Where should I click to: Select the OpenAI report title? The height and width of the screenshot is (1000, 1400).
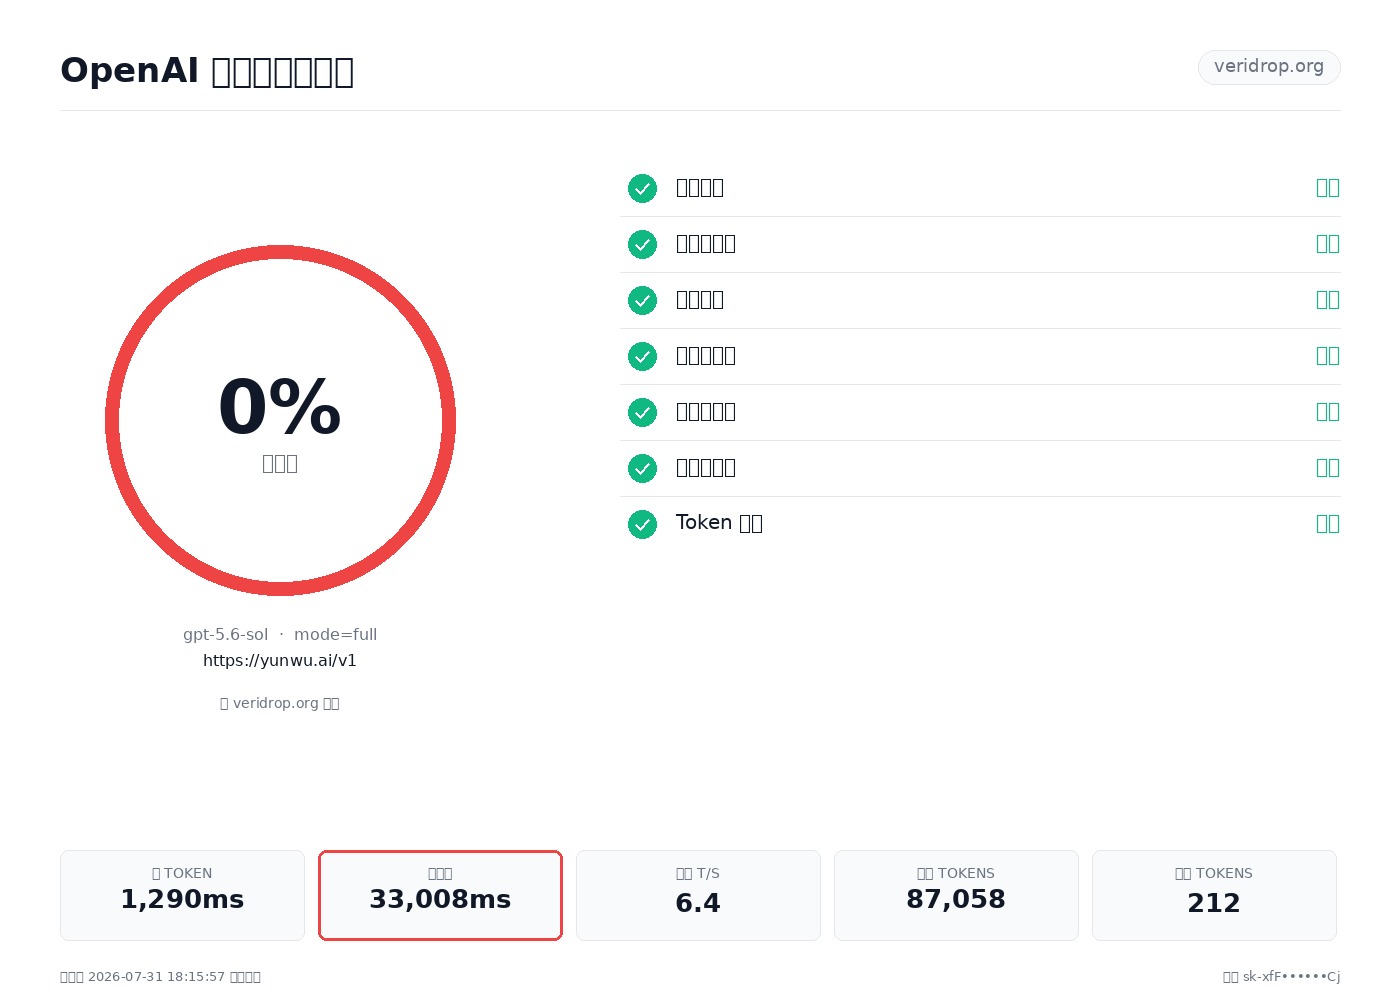tap(207, 71)
